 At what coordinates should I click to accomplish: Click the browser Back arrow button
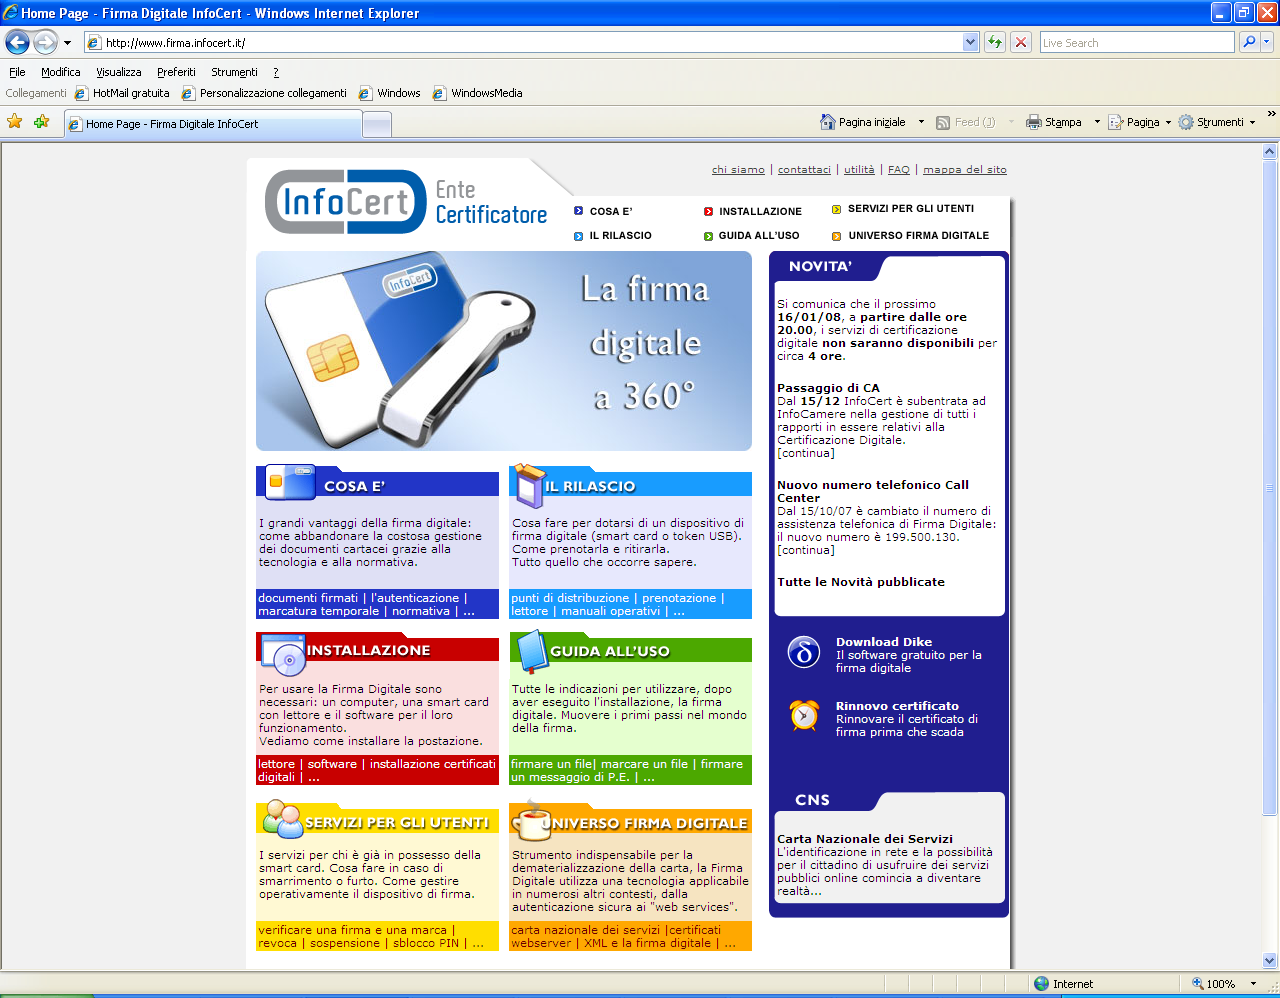(17, 42)
